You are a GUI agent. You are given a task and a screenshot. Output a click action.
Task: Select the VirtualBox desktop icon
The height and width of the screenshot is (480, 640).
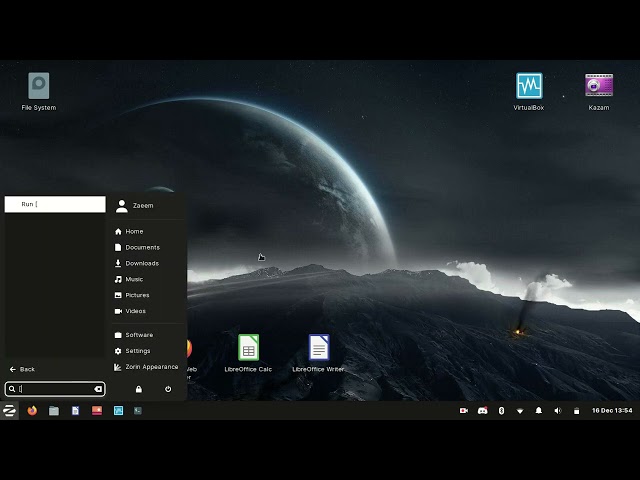[x=529, y=92]
